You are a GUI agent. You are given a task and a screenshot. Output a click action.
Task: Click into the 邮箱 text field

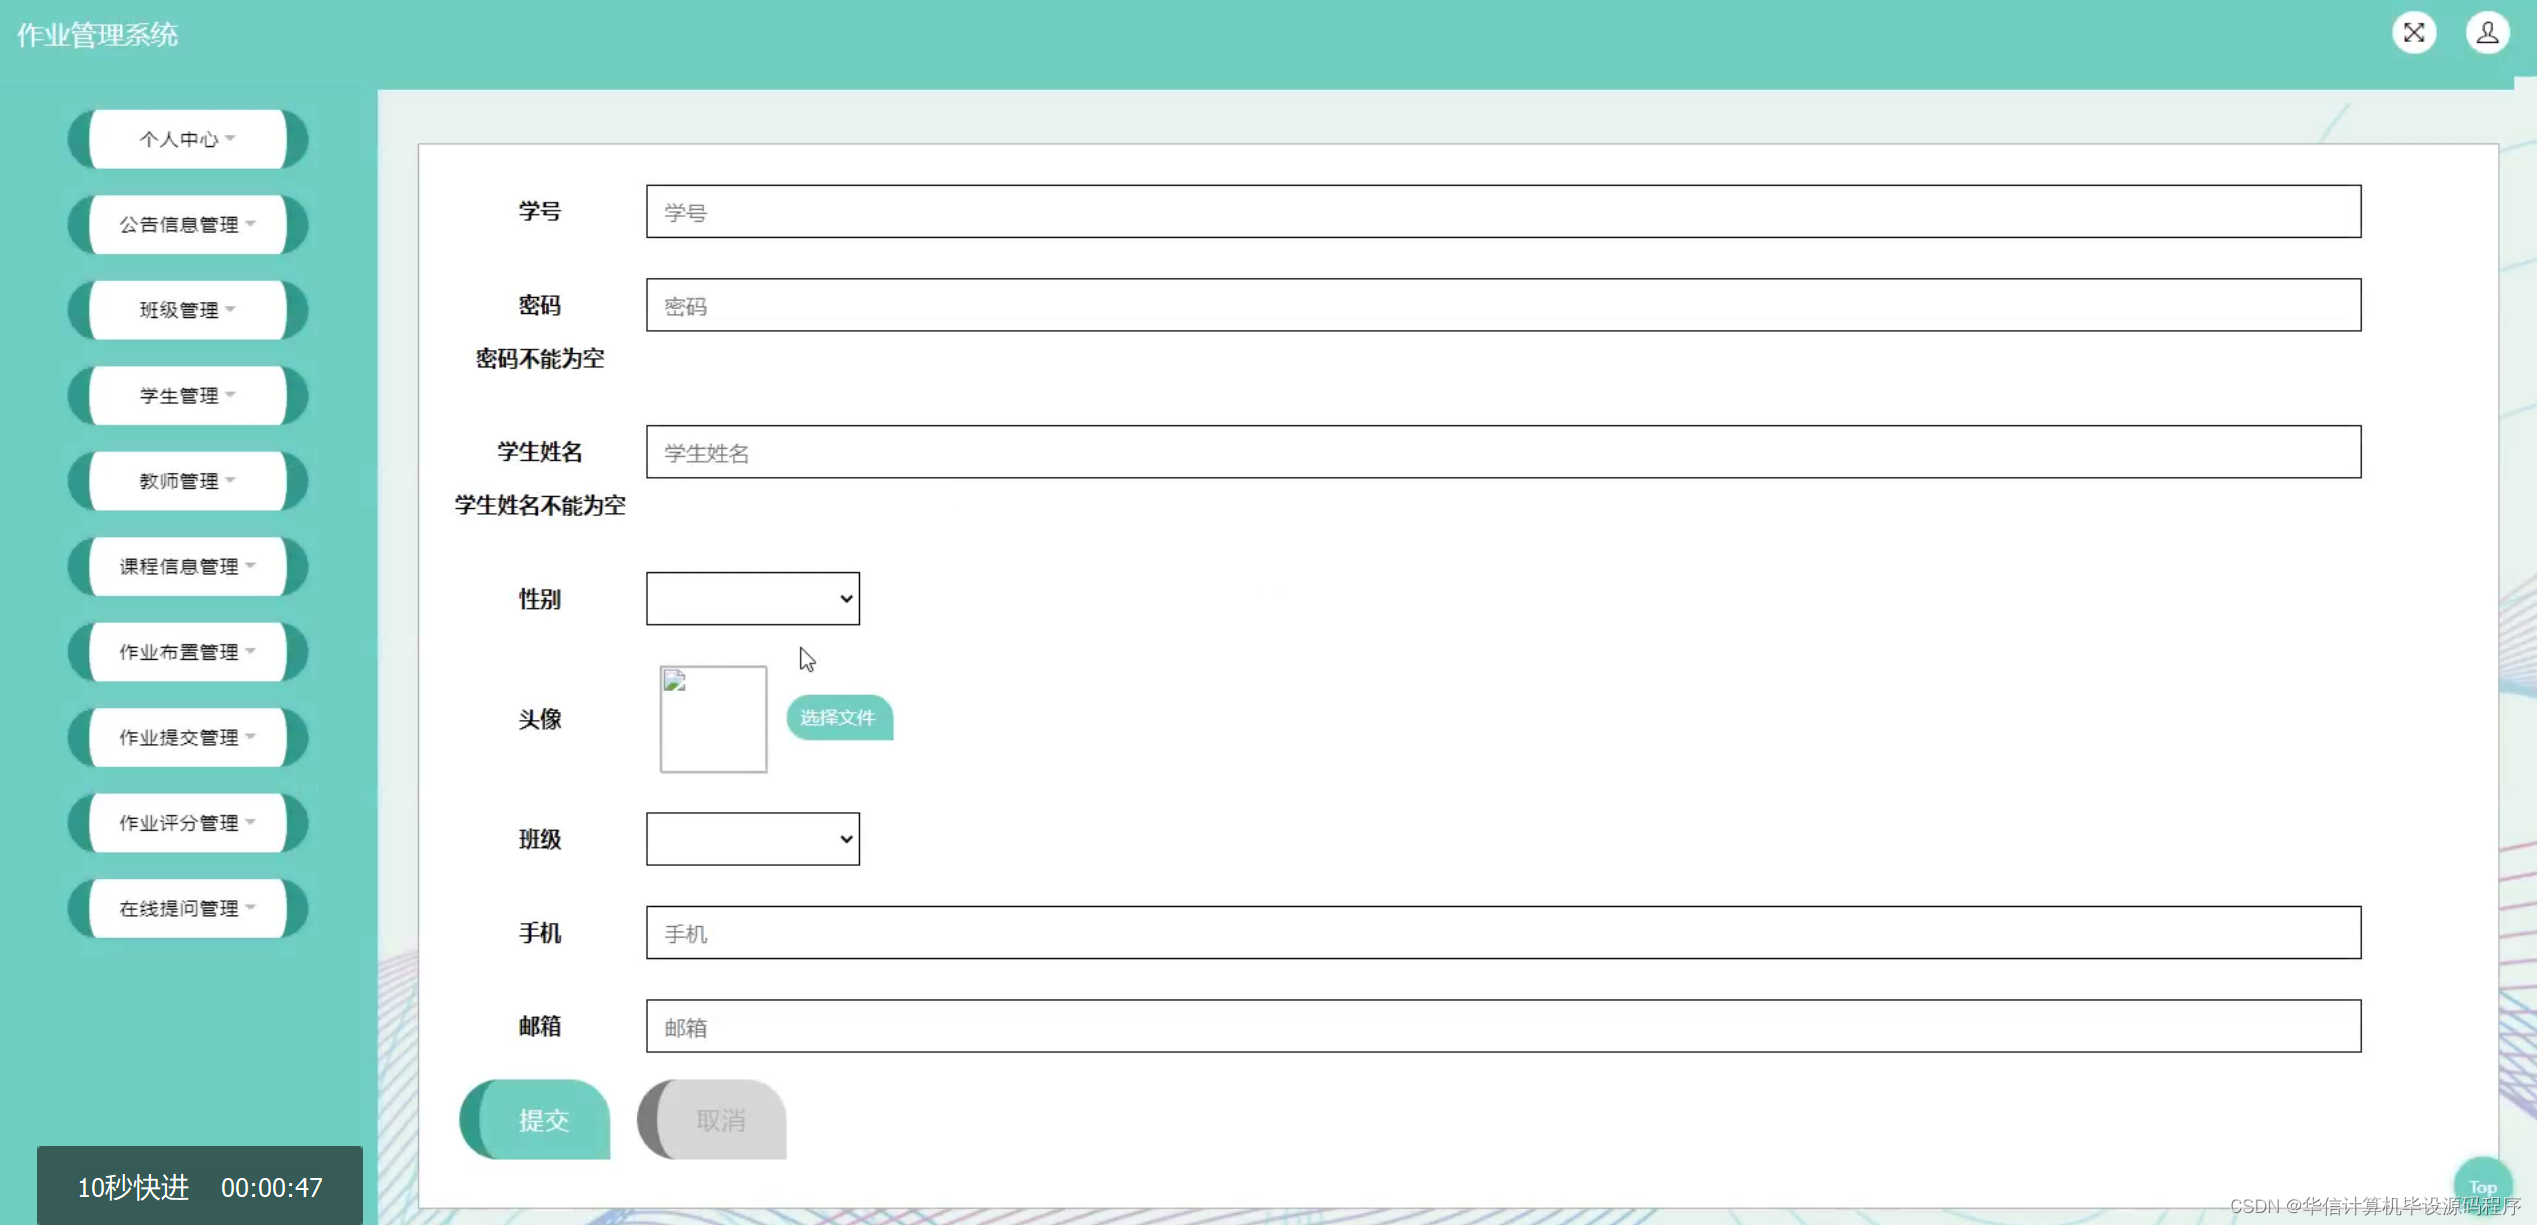click(1502, 1026)
